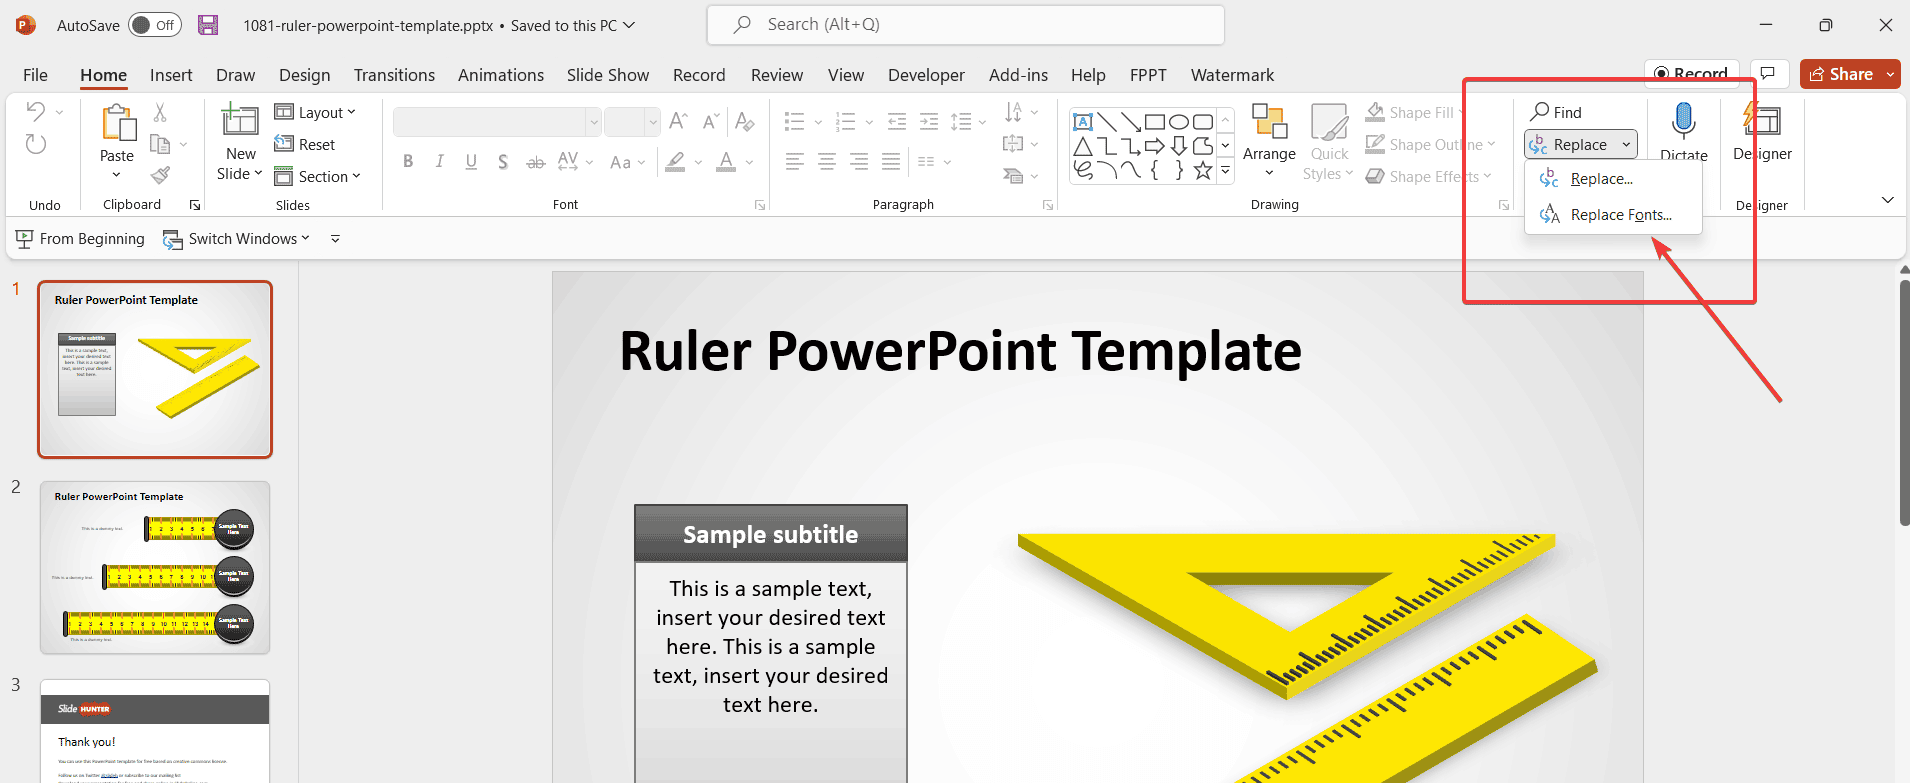The height and width of the screenshot is (783, 1910).
Task: Open the Transitions tab
Action: [394, 75]
